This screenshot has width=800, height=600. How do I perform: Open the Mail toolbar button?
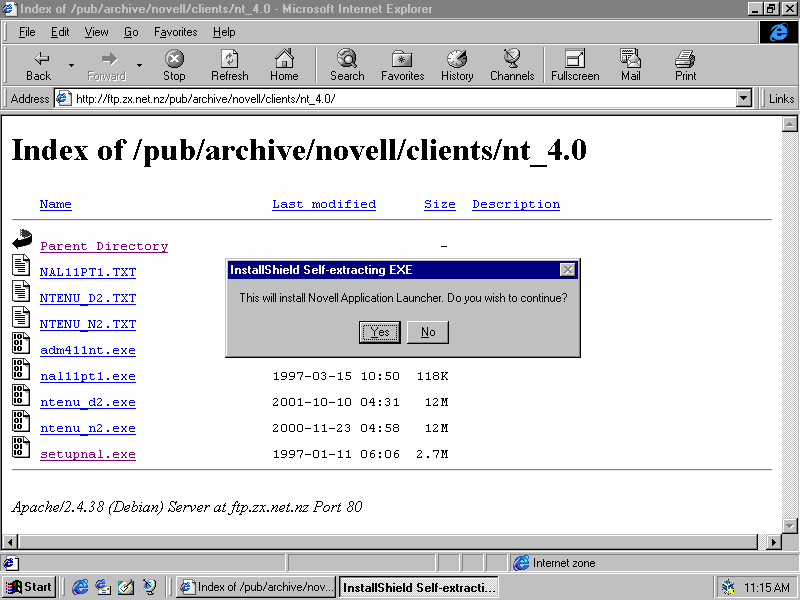click(631, 66)
